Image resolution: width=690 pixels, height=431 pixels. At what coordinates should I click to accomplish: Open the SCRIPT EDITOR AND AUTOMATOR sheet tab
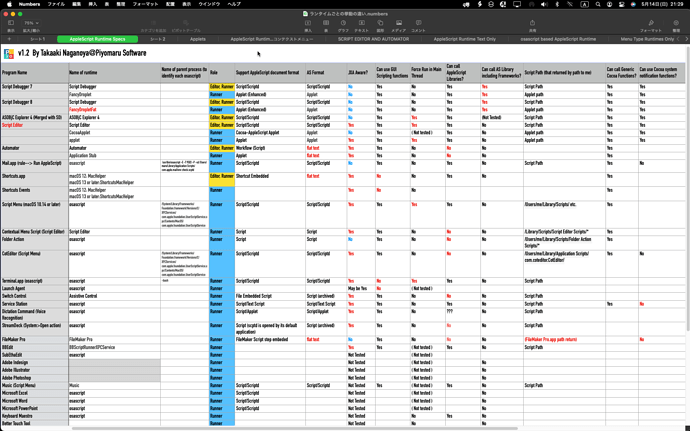pos(373,39)
